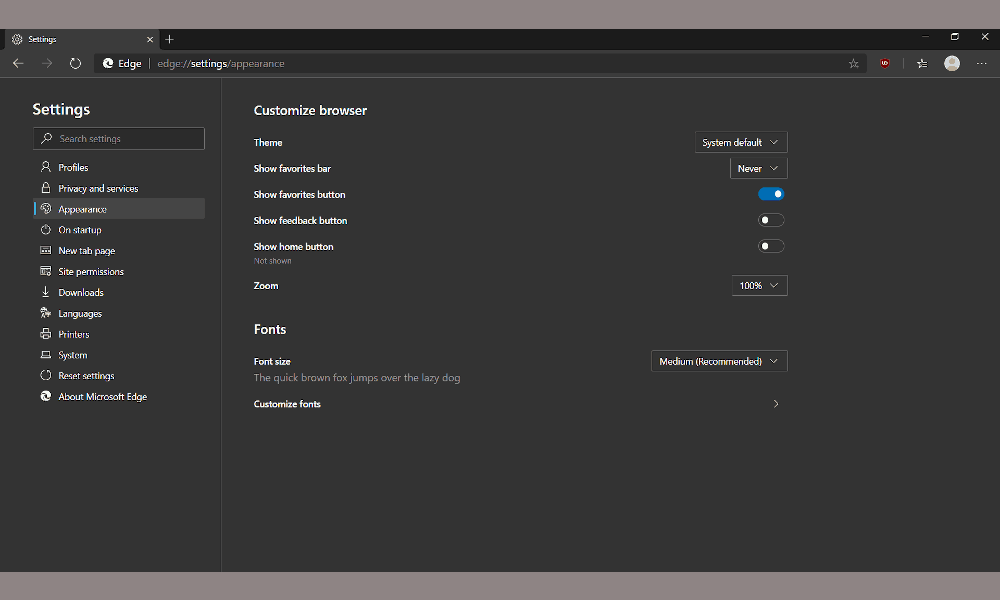Click the Downloads arrow icon
Image resolution: width=1000 pixels, height=600 pixels.
[45, 292]
